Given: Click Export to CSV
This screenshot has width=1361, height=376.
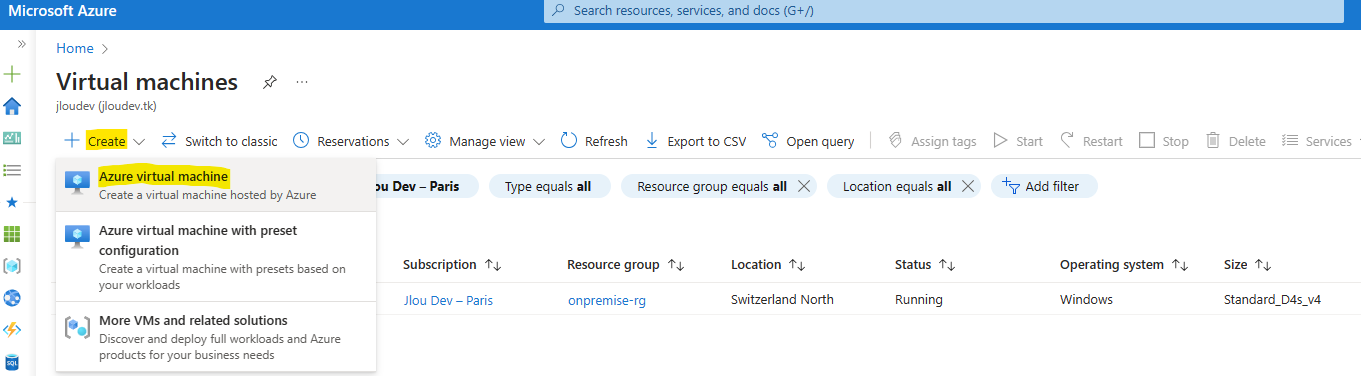Looking at the screenshot, I should (x=695, y=141).
